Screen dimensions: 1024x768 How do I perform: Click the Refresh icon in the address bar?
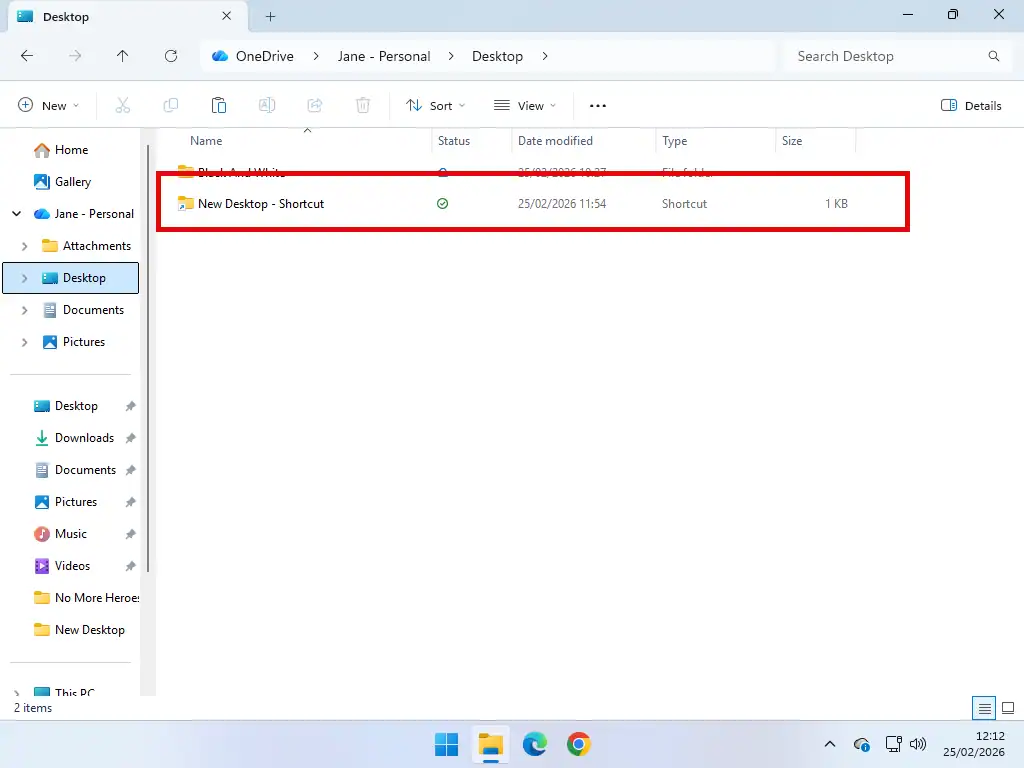point(170,56)
